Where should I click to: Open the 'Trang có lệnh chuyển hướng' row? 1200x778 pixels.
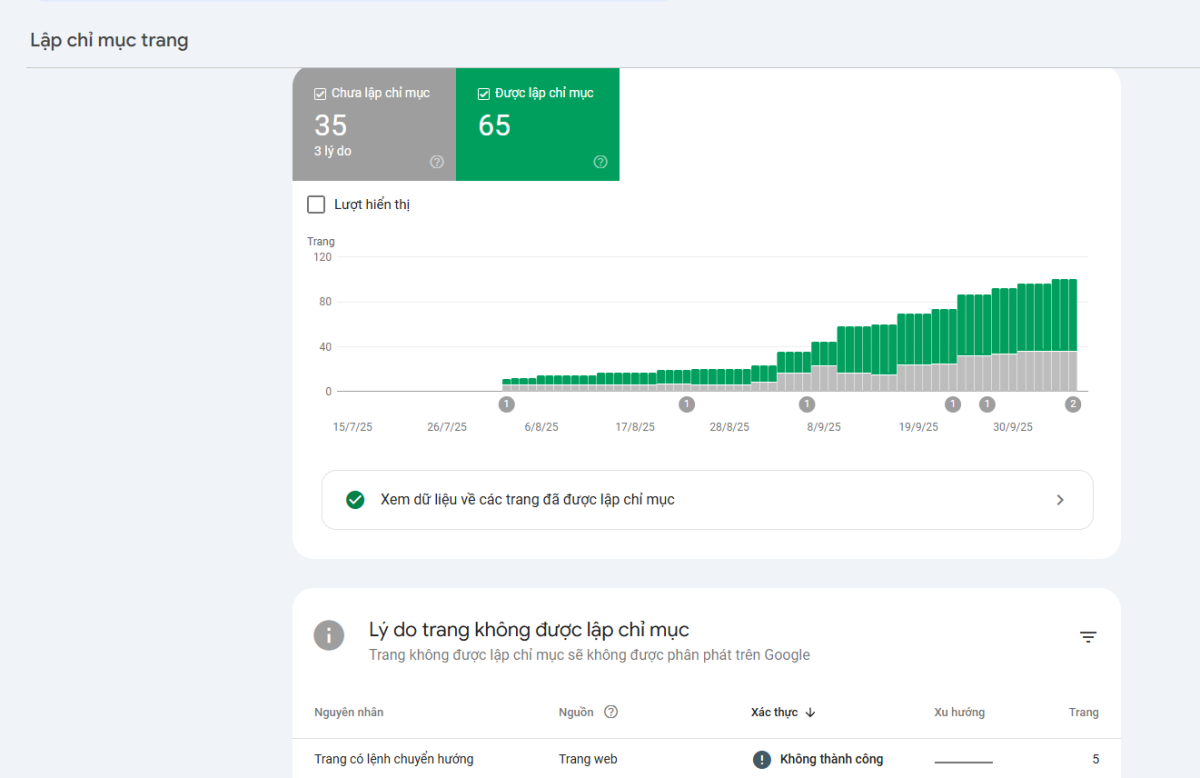(x=394, y=759)
